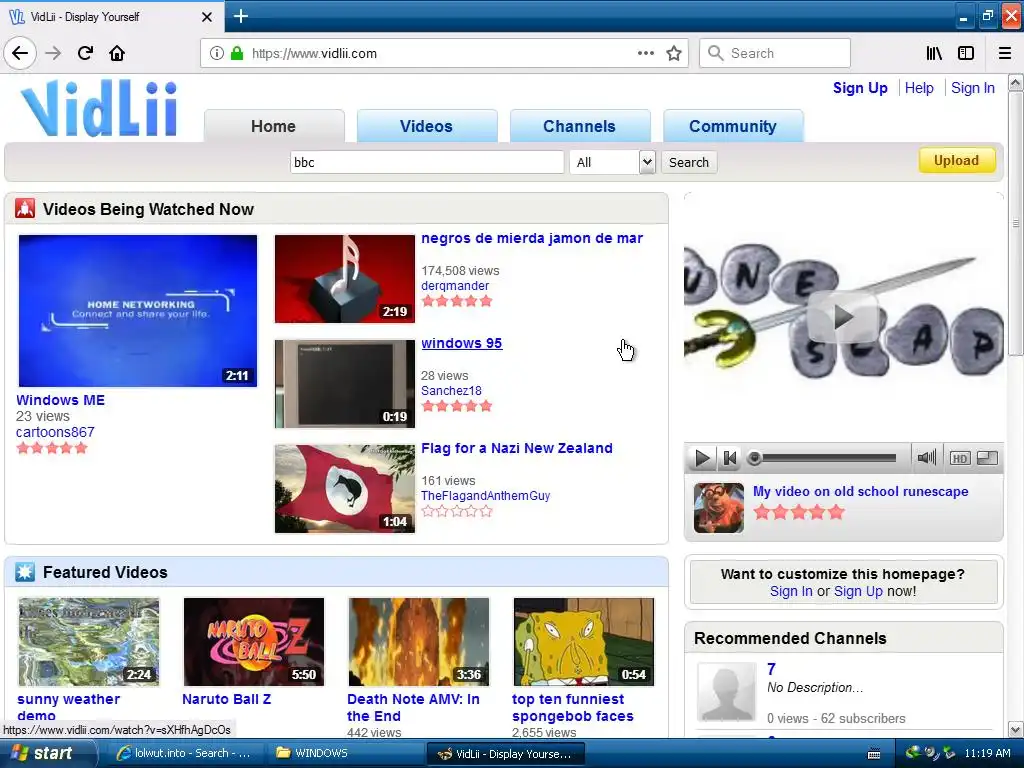Click the taskbar clock showing 11:19 AM
Viewport: 1024px width, 768px height.
987,753
